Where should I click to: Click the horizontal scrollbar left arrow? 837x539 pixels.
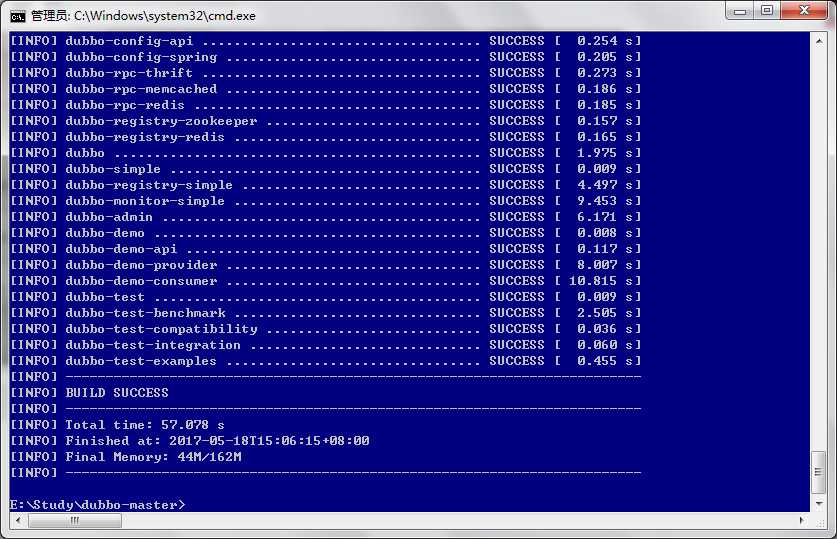pos(18,520)
